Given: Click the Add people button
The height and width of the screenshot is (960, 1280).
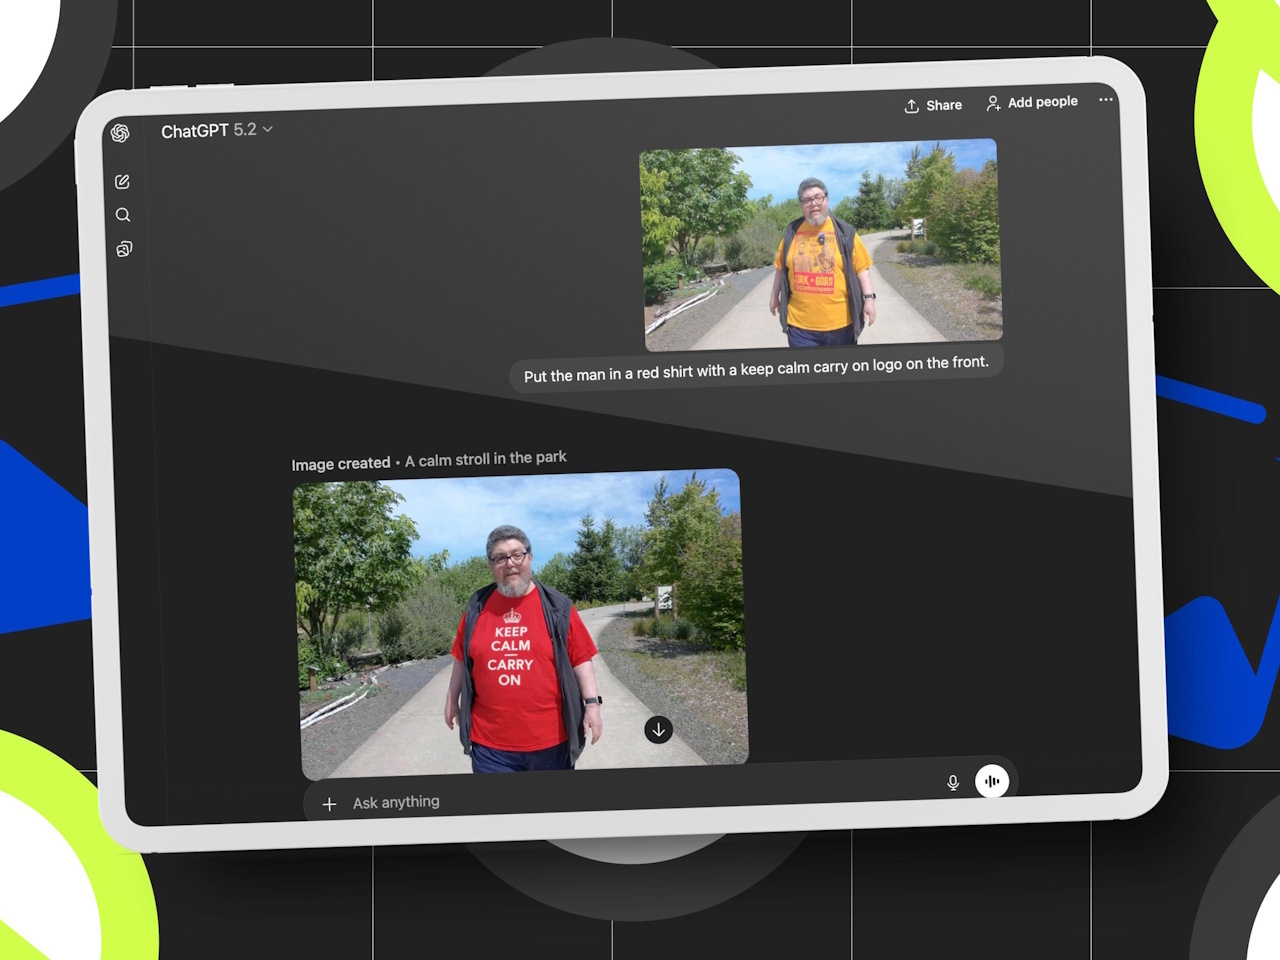Looking at the screenshot, I should [1032, 102].
